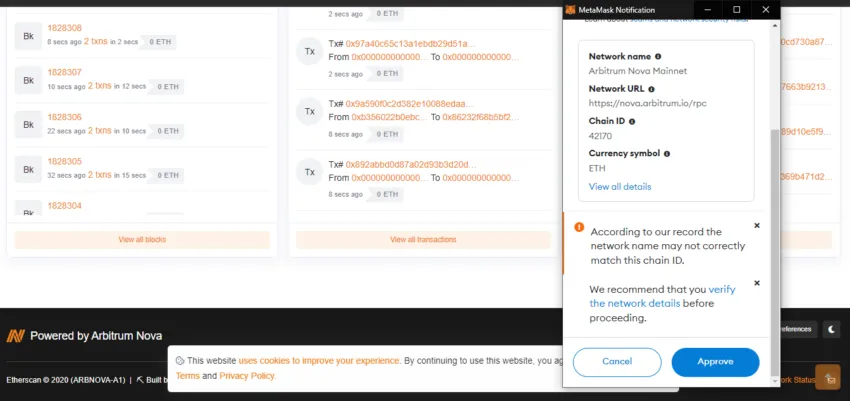Open transaction 0x892abbd0d87a02d93b3d20d
Viewport: 850px width, 401px height.
pyautogui.click(x=411, y=164)
